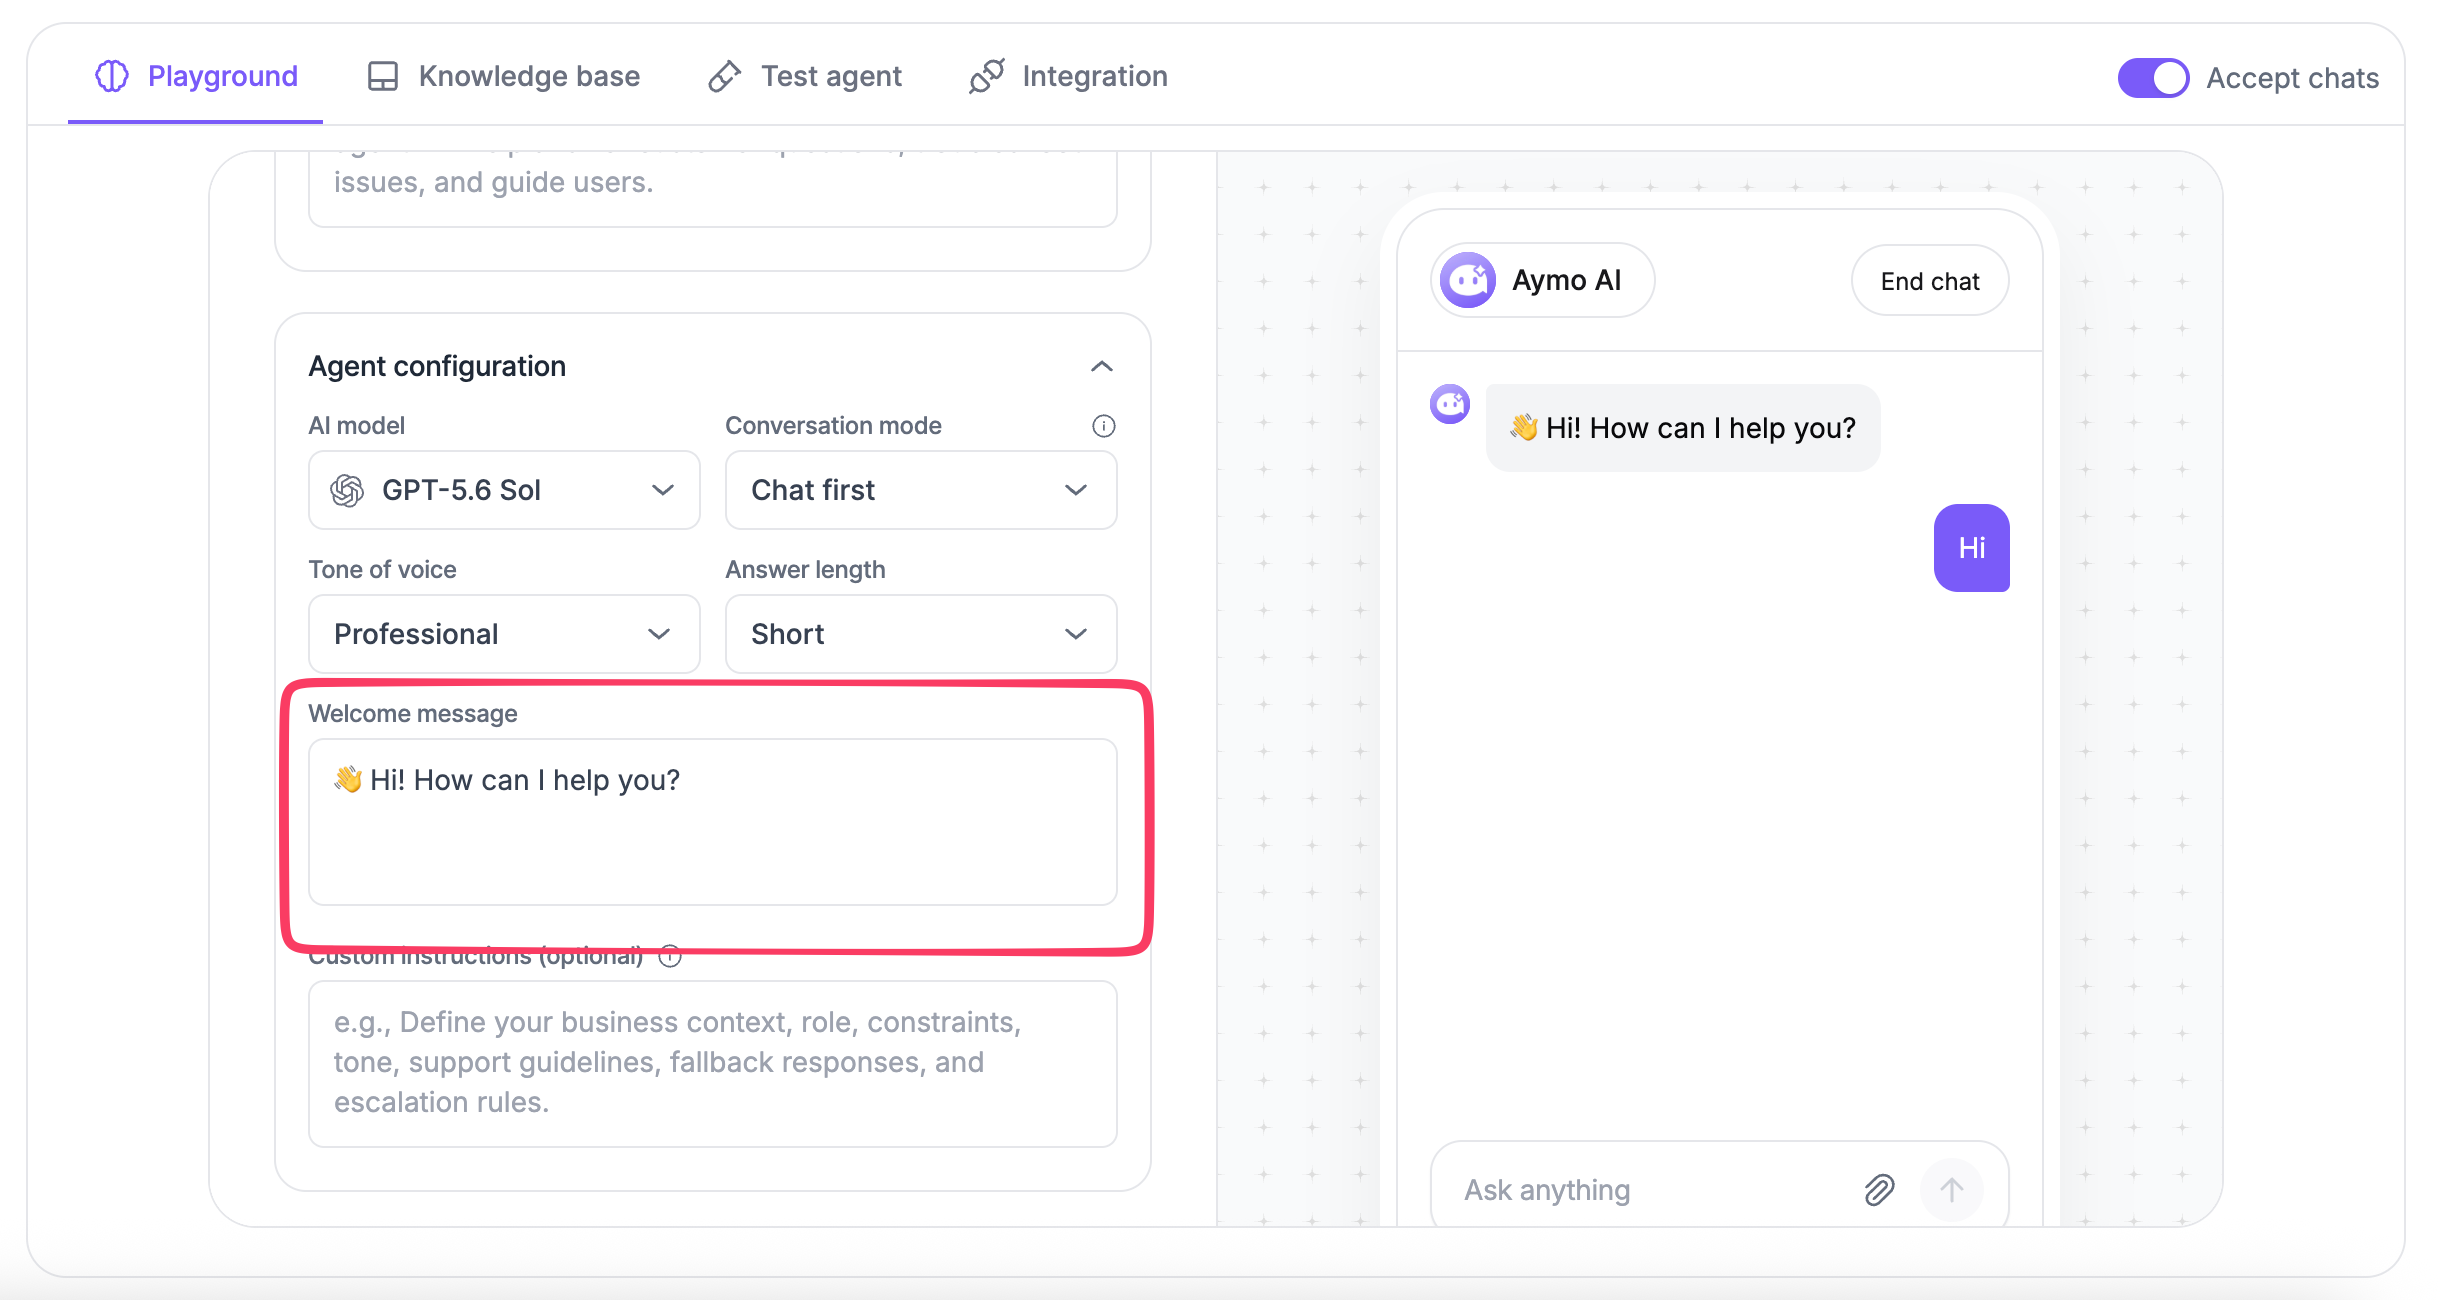Toggle the Accept chats switch

coord(2153,78)
